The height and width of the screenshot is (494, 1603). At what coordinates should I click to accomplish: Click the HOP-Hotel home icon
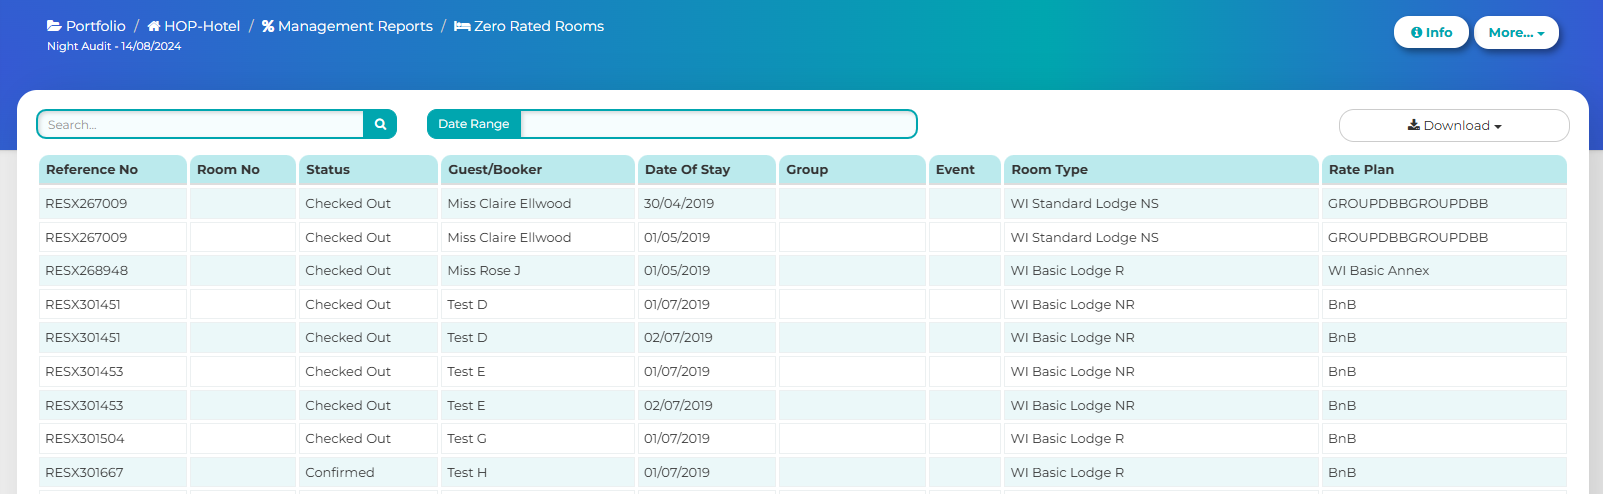tap(154, 26)
